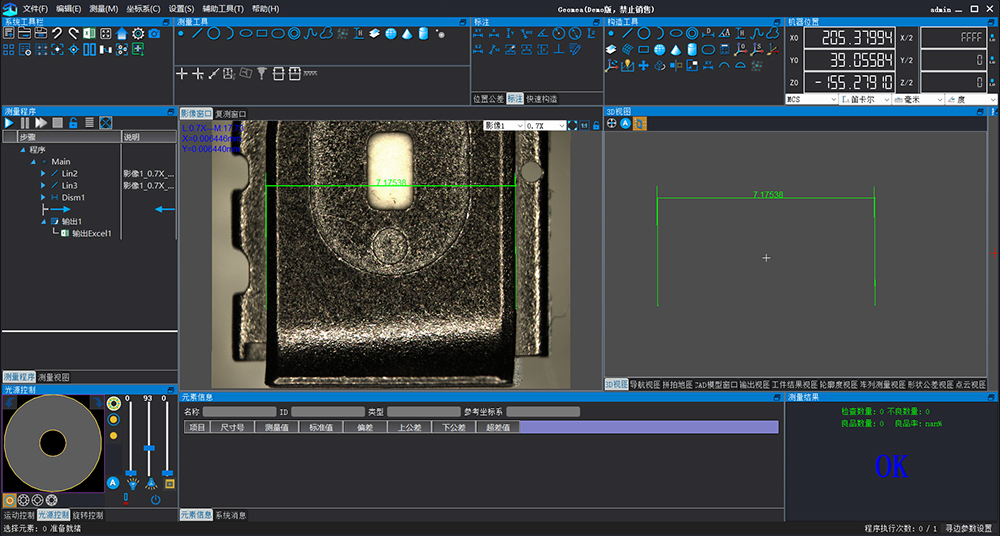
Task: Switch to the 系统消息 tab
Action: coord(231,515)
